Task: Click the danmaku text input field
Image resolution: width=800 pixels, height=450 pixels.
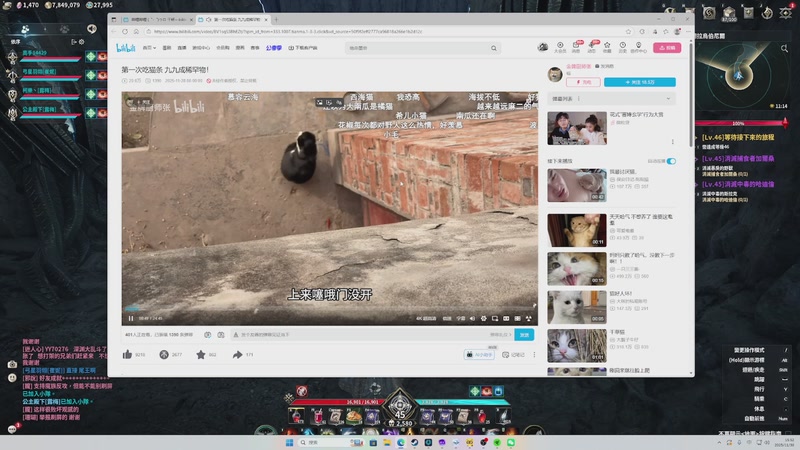Action: (362, 335)
